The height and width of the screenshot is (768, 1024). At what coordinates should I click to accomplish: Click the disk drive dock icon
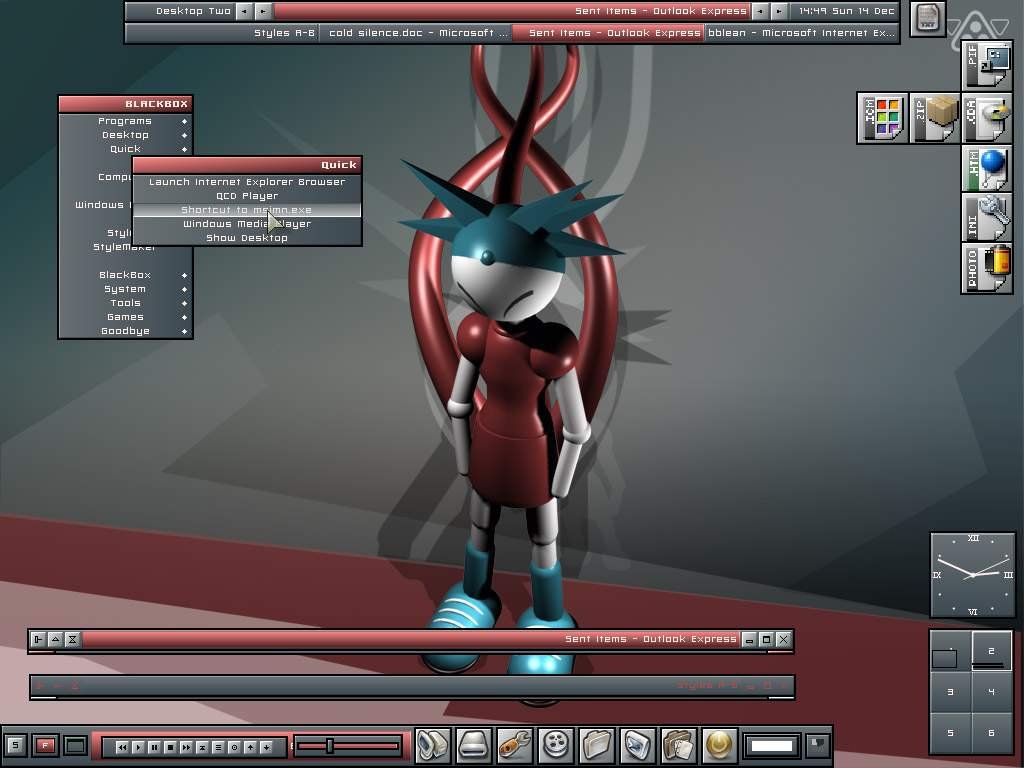(474, 745)
